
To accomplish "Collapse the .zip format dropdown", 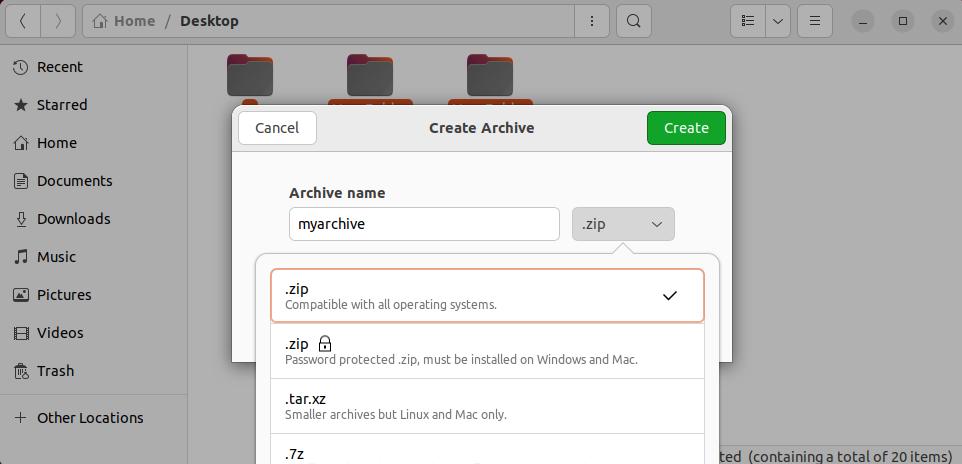I will (x=623, y=224).
